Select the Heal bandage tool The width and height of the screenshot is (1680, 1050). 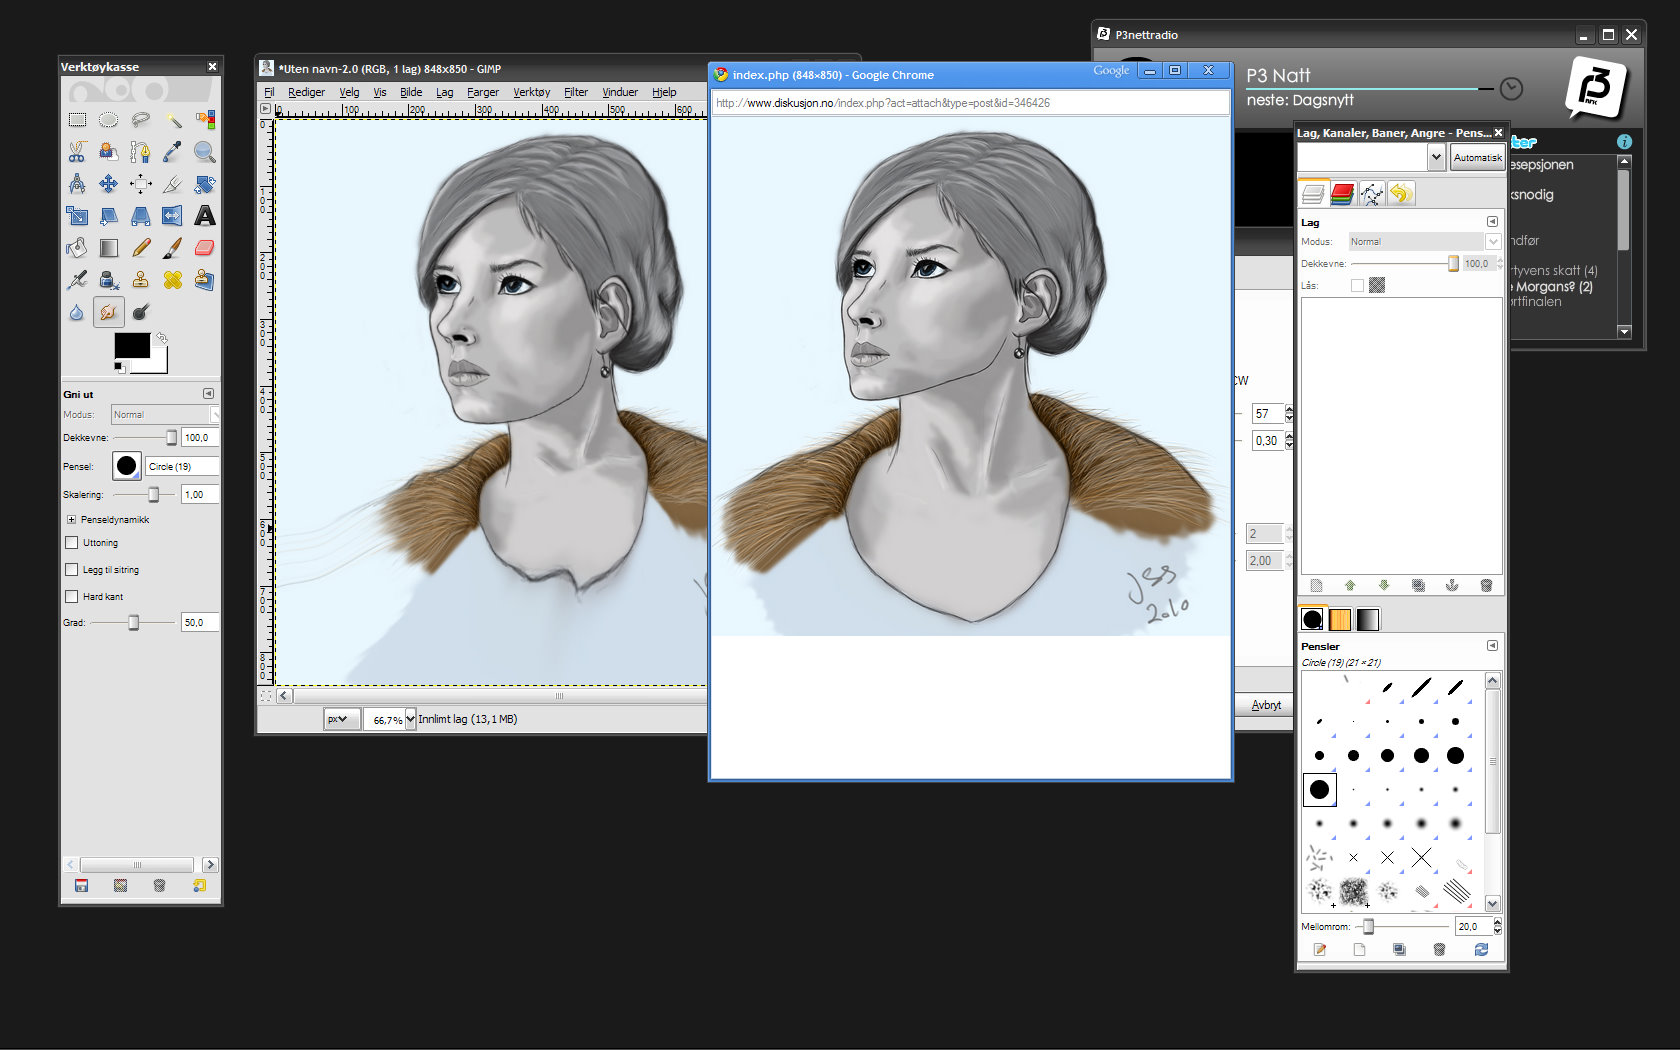click(172, 280)
